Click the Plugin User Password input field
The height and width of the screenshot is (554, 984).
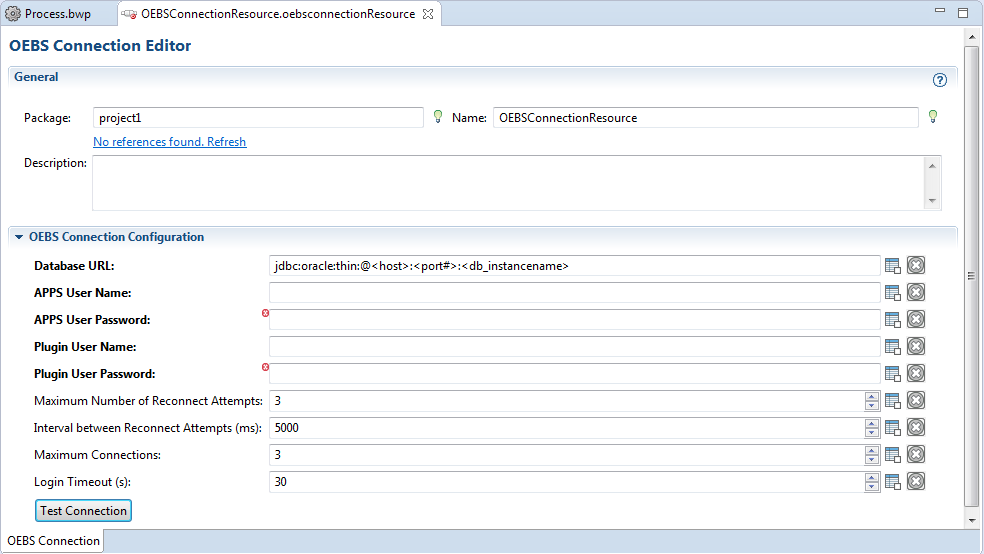[x=574, y=373]
